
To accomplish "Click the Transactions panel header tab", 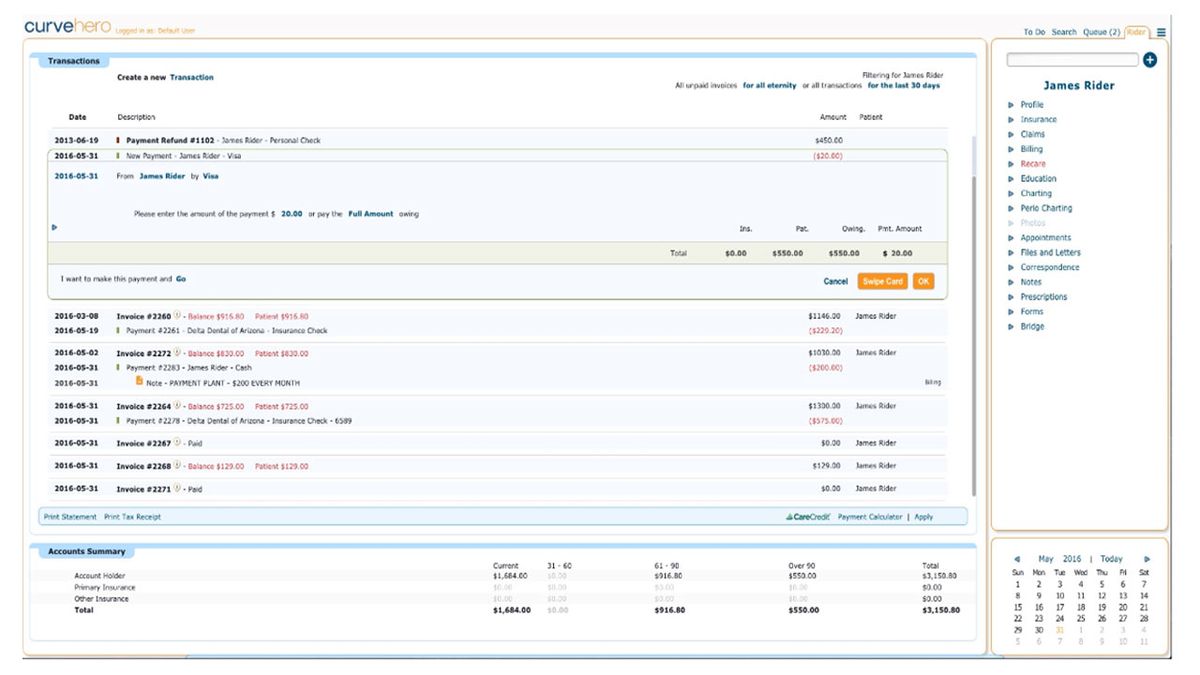I will pos(74,61).
